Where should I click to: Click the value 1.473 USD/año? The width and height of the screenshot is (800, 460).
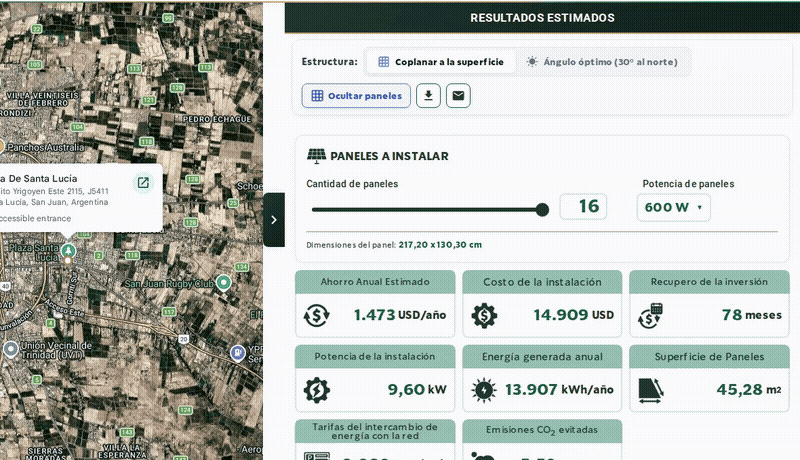pyautogui.click(x=400, y=315)
